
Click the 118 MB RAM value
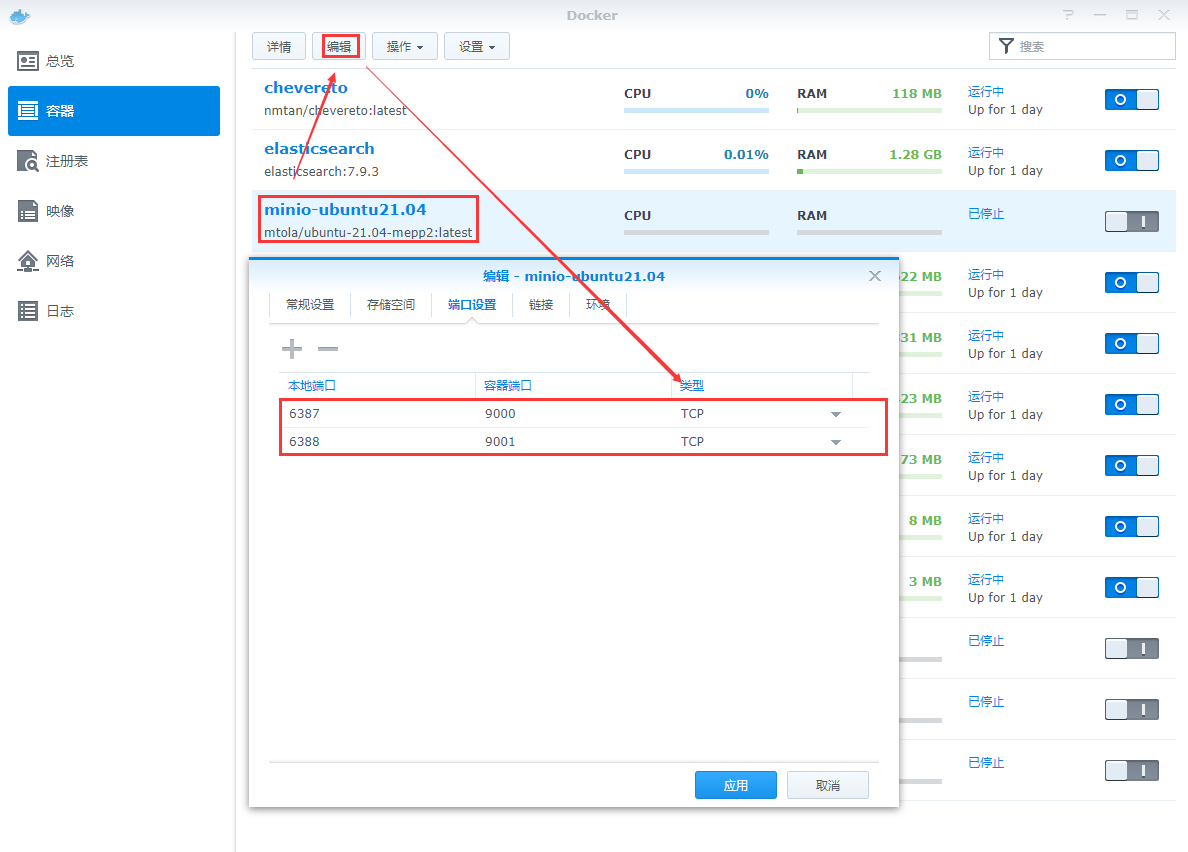point(917,94)
